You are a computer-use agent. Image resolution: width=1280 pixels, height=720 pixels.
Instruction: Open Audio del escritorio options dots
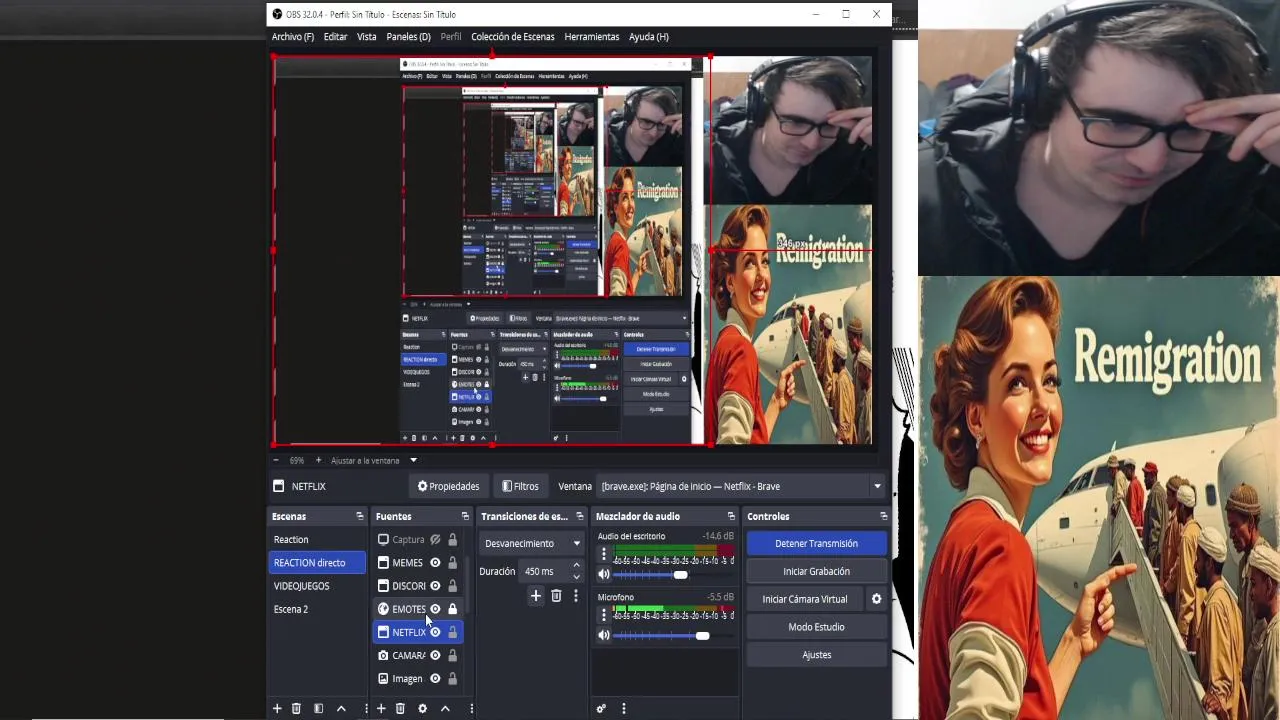603,554
